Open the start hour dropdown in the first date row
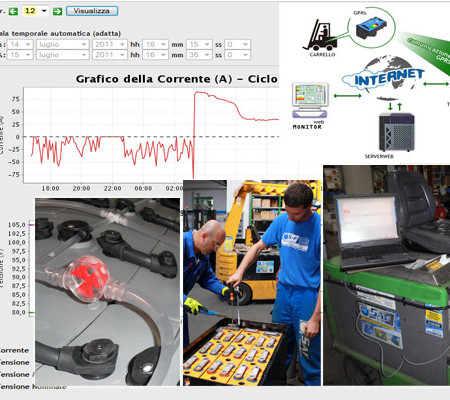The width and height of the screenshot is (450, 400). tap(155, 44)
